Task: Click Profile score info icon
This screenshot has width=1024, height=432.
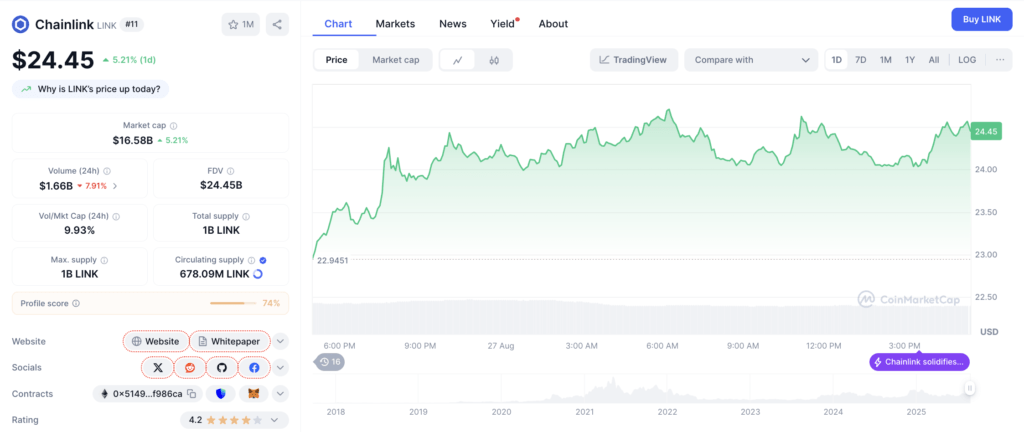Action: click(x=76, y=303)
